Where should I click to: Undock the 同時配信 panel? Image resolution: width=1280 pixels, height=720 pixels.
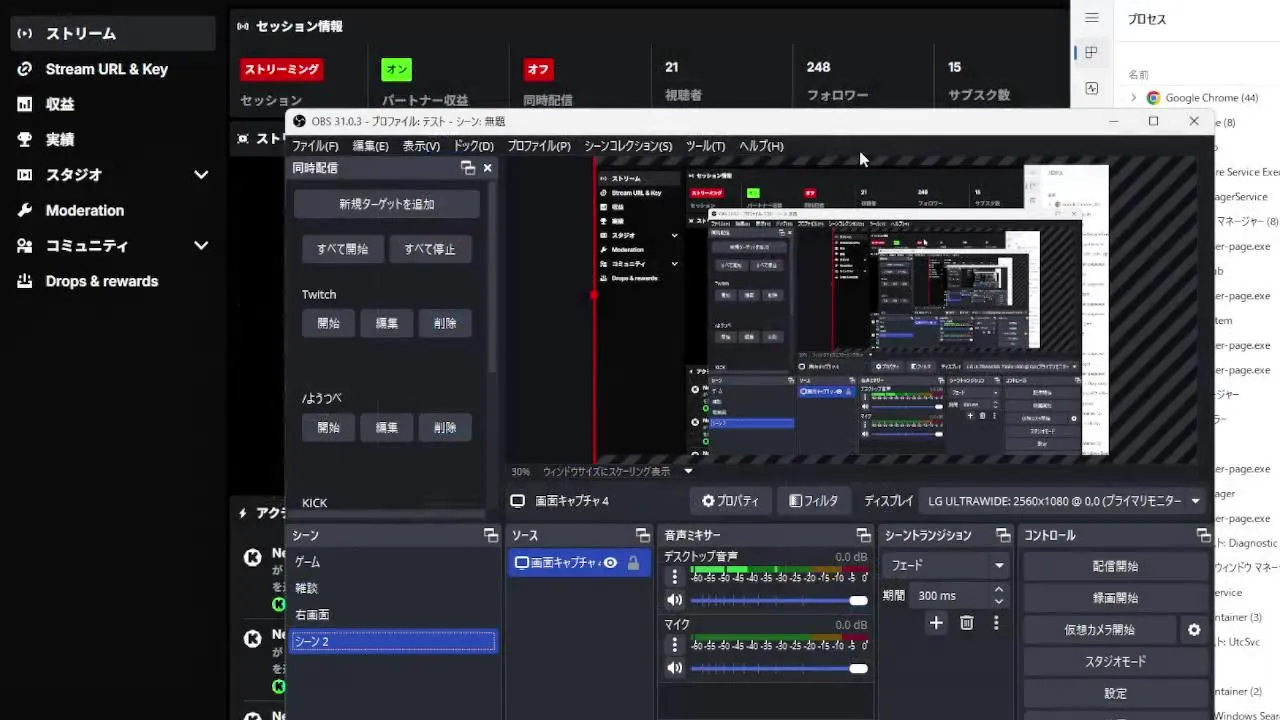pos(467,168)
